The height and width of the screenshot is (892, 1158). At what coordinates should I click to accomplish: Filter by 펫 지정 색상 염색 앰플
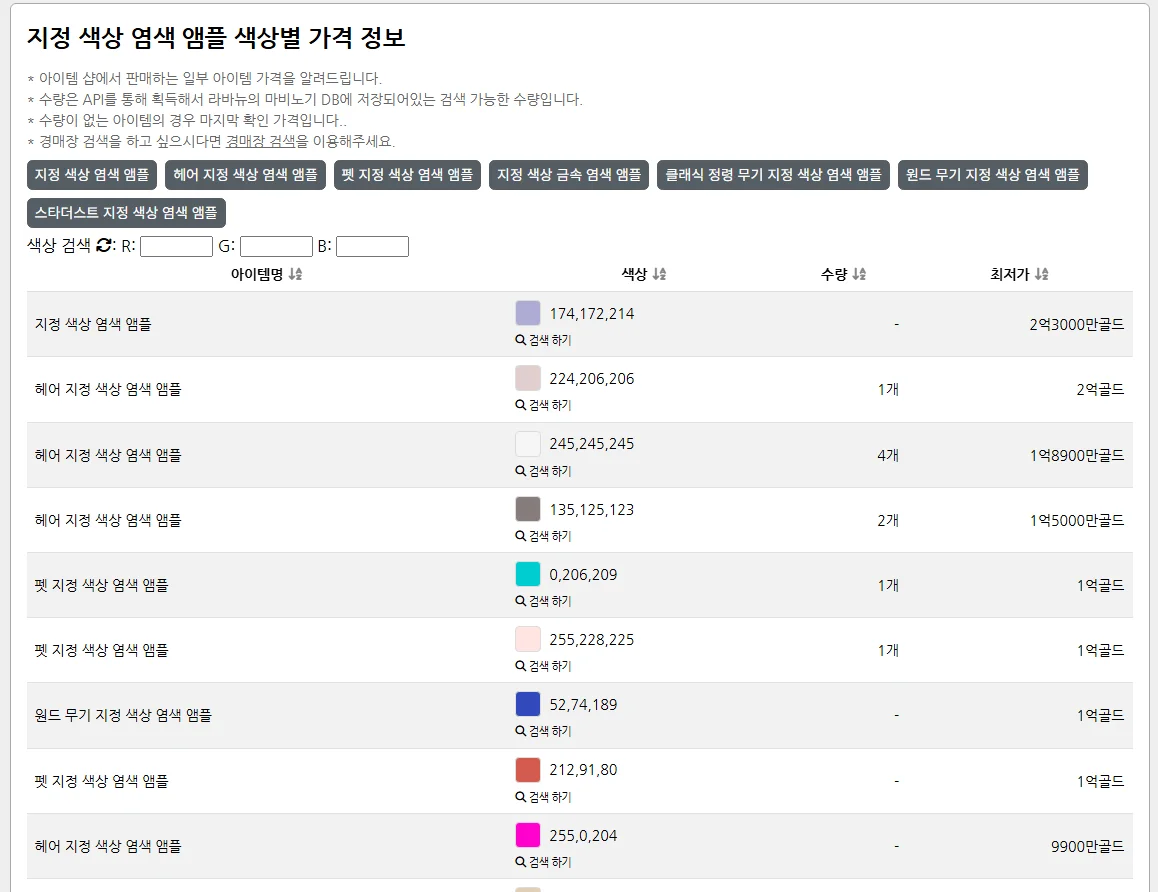click(407, 175)
